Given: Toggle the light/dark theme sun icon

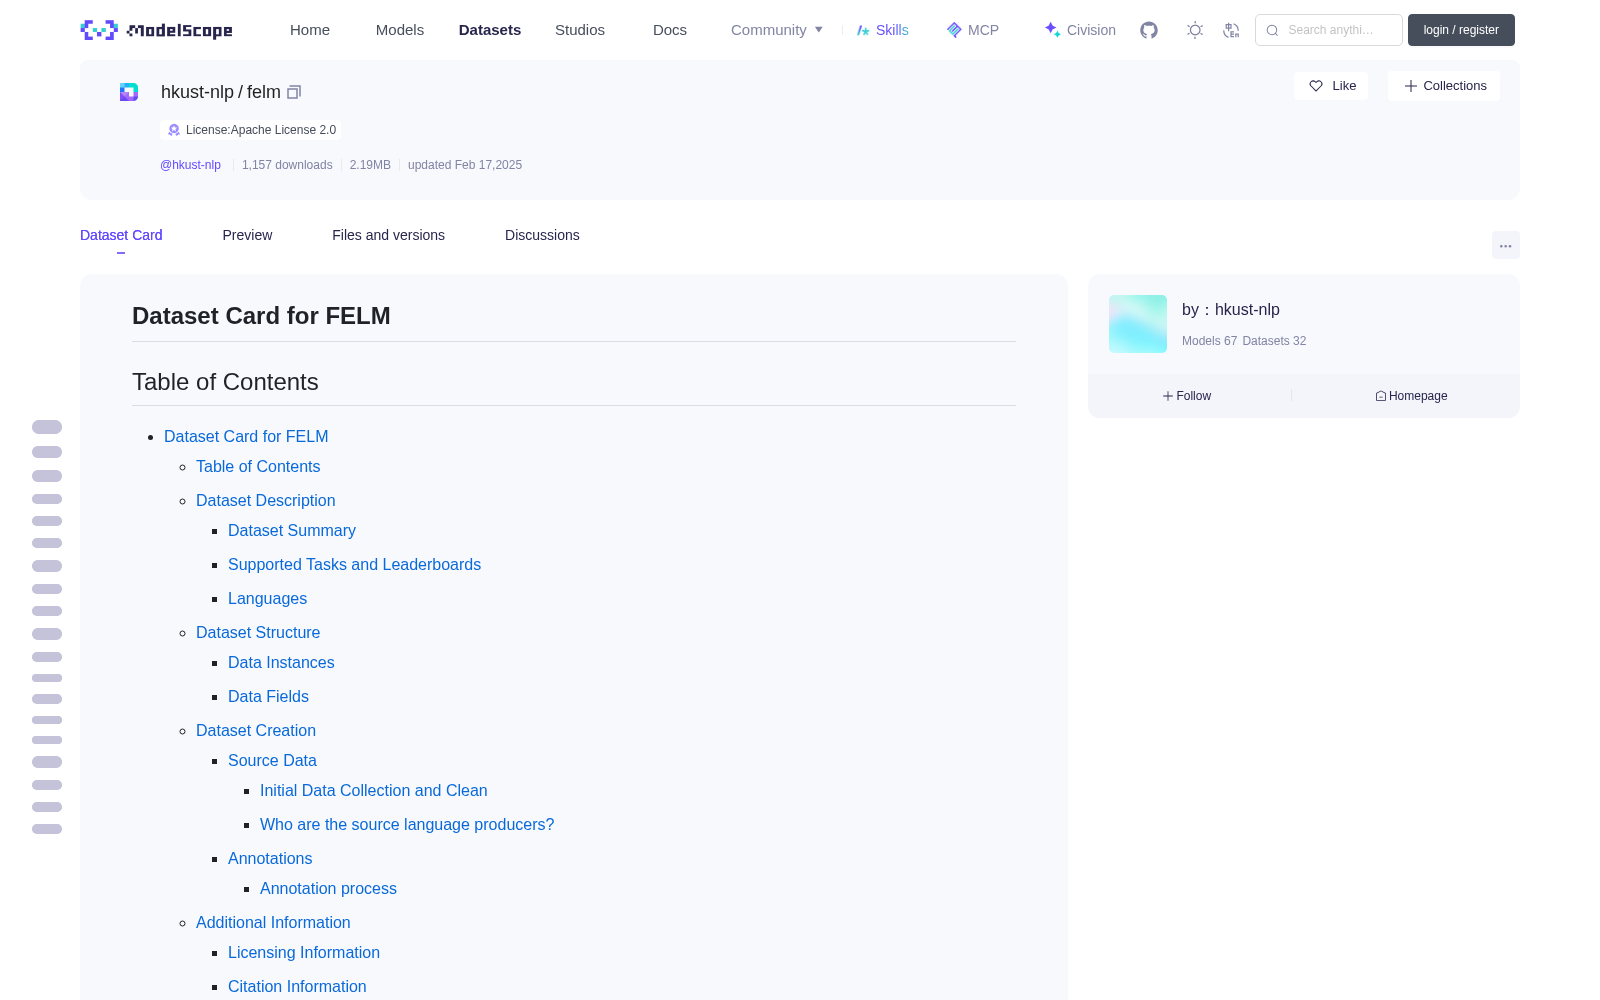Looking at the screenshot, I should coord(1195,30).
